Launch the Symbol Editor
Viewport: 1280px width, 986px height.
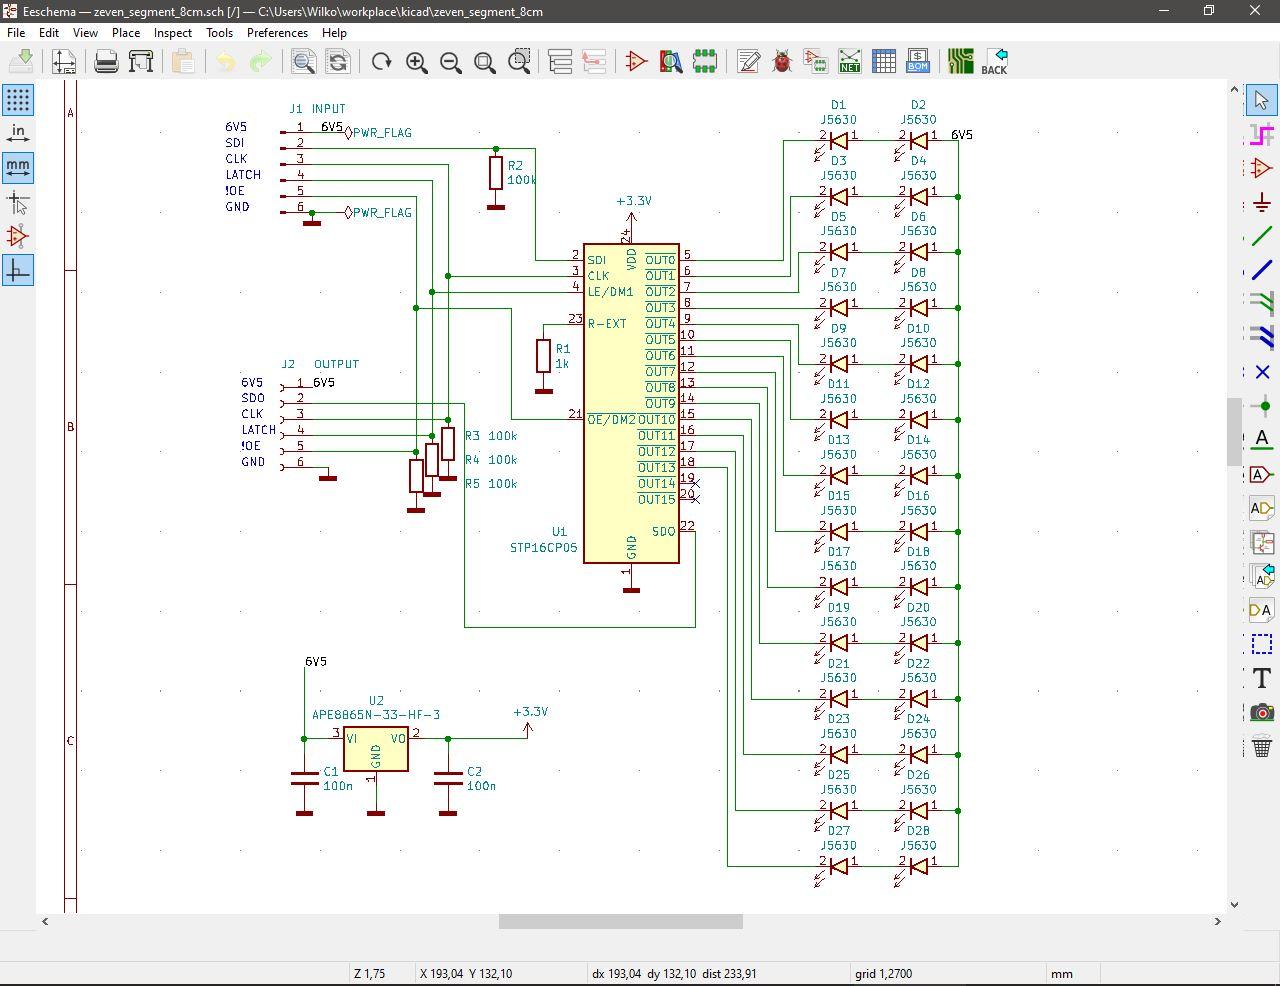[636, 62]
